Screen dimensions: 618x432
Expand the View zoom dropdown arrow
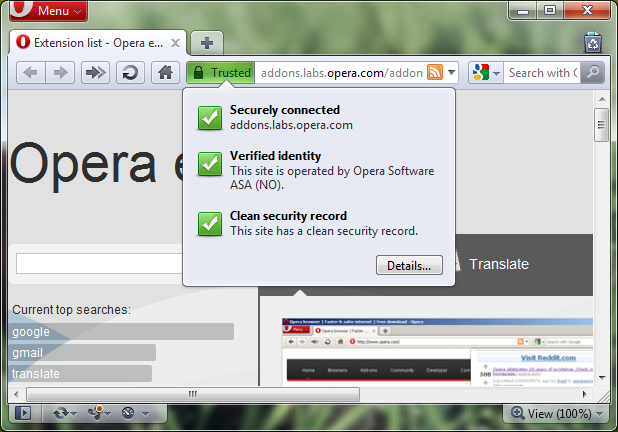click(600, 414)
